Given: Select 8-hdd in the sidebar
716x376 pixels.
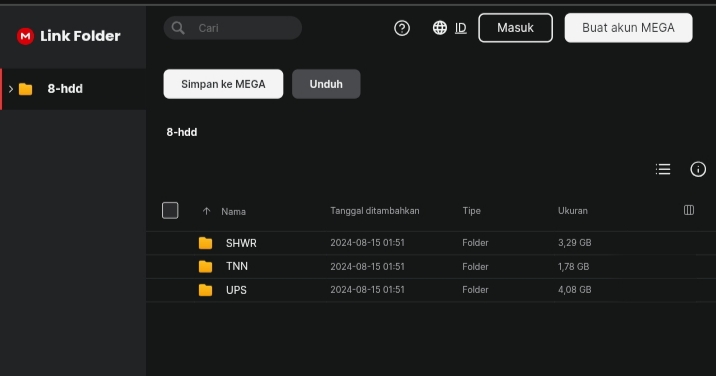Looking at the screenshot, I should pyautogui.click(x=73, y=89).
